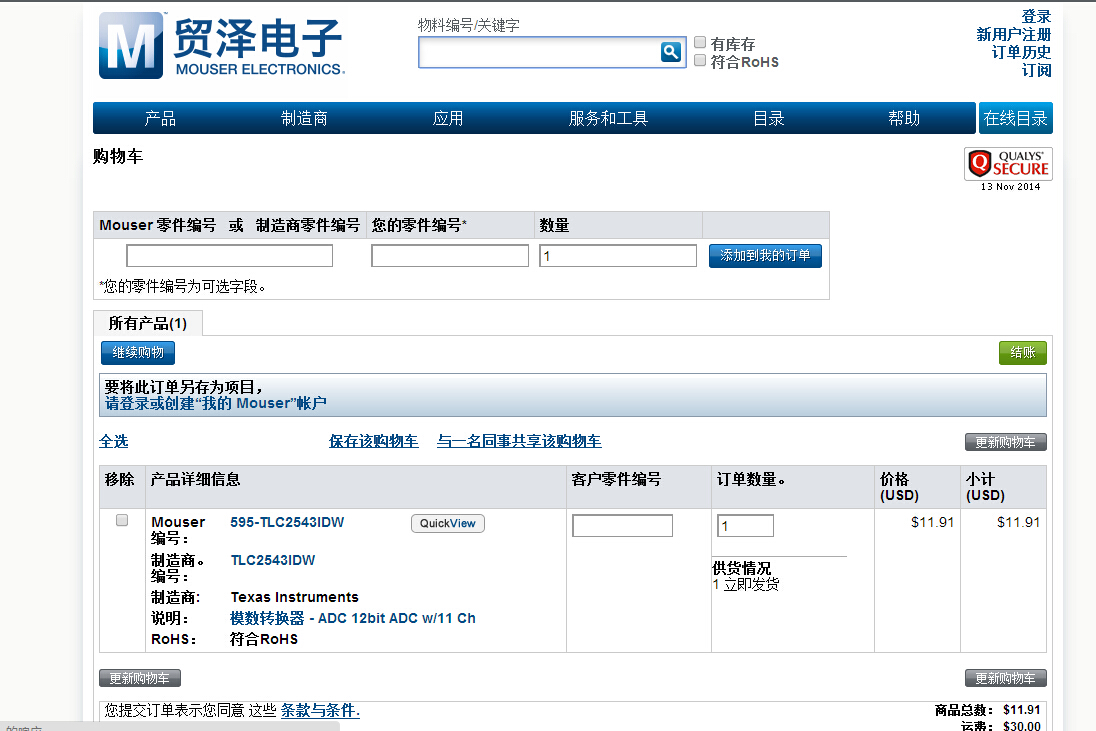1096x731 pixels.
Task: Click the 订单数量 field in the cart row
Action: [x=745, y=526]
